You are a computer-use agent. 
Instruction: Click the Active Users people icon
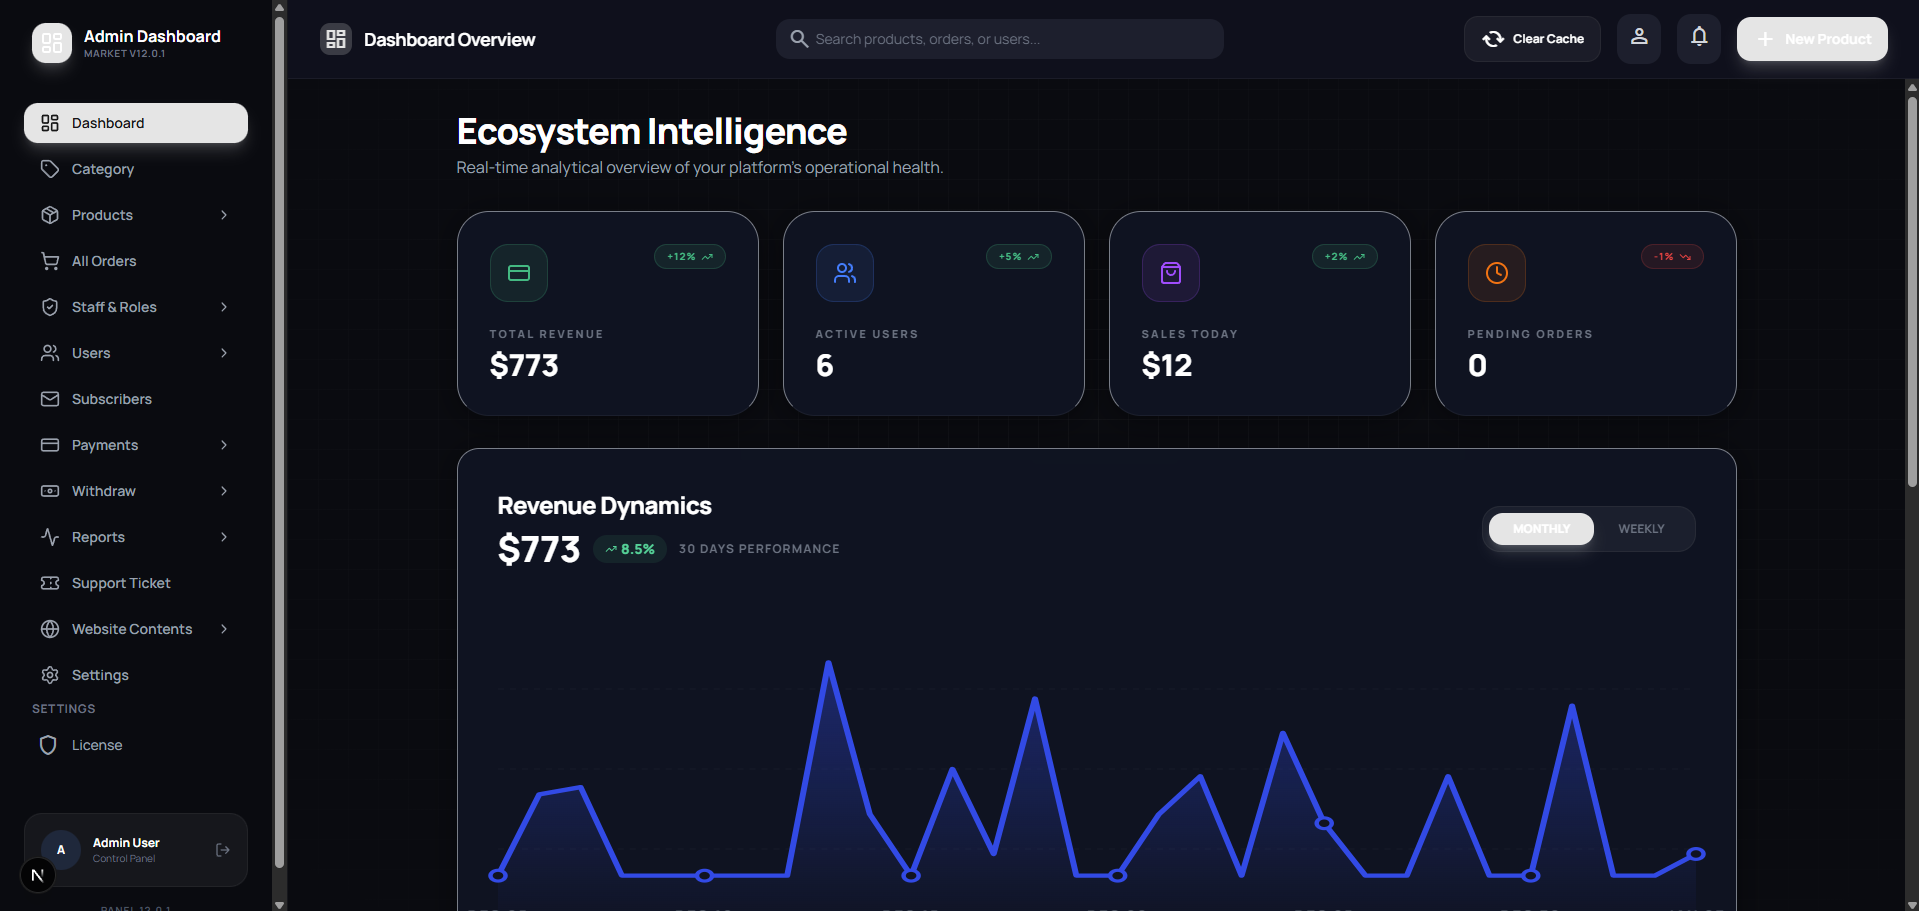click(x=844, y=273)
